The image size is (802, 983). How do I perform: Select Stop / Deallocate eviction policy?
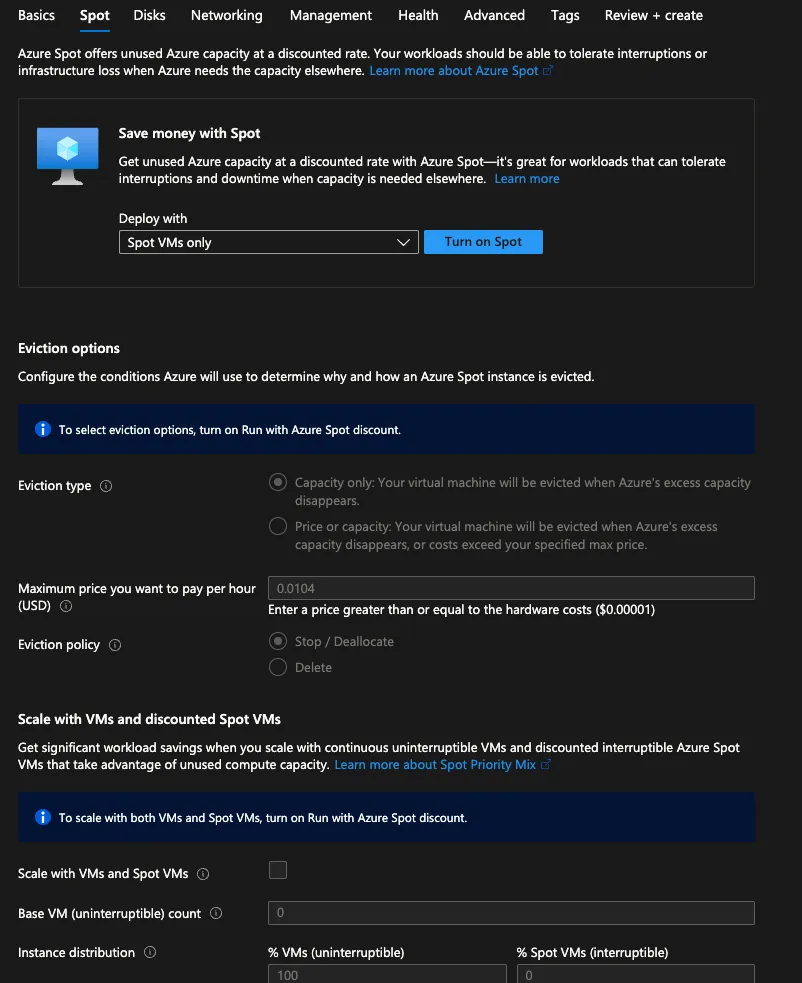[278, 641]
